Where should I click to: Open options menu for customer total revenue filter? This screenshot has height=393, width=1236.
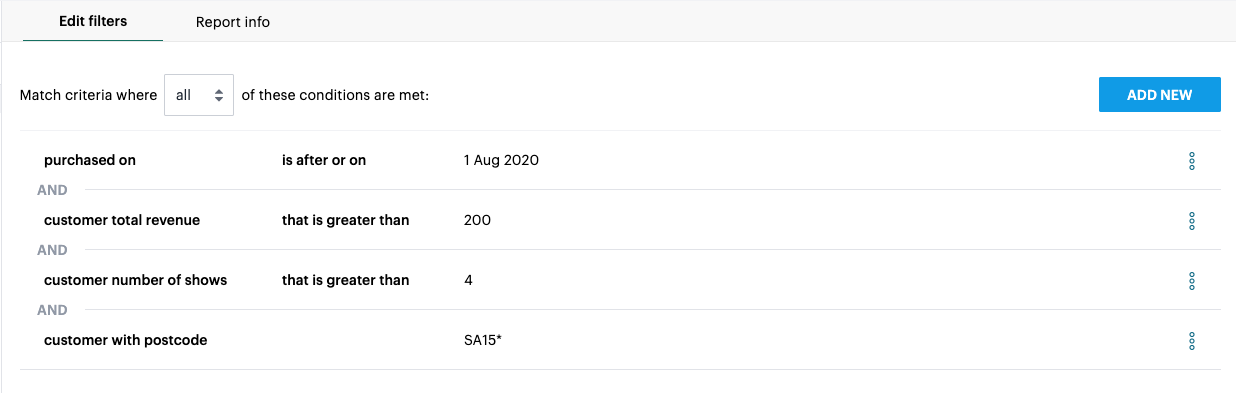1191,220
